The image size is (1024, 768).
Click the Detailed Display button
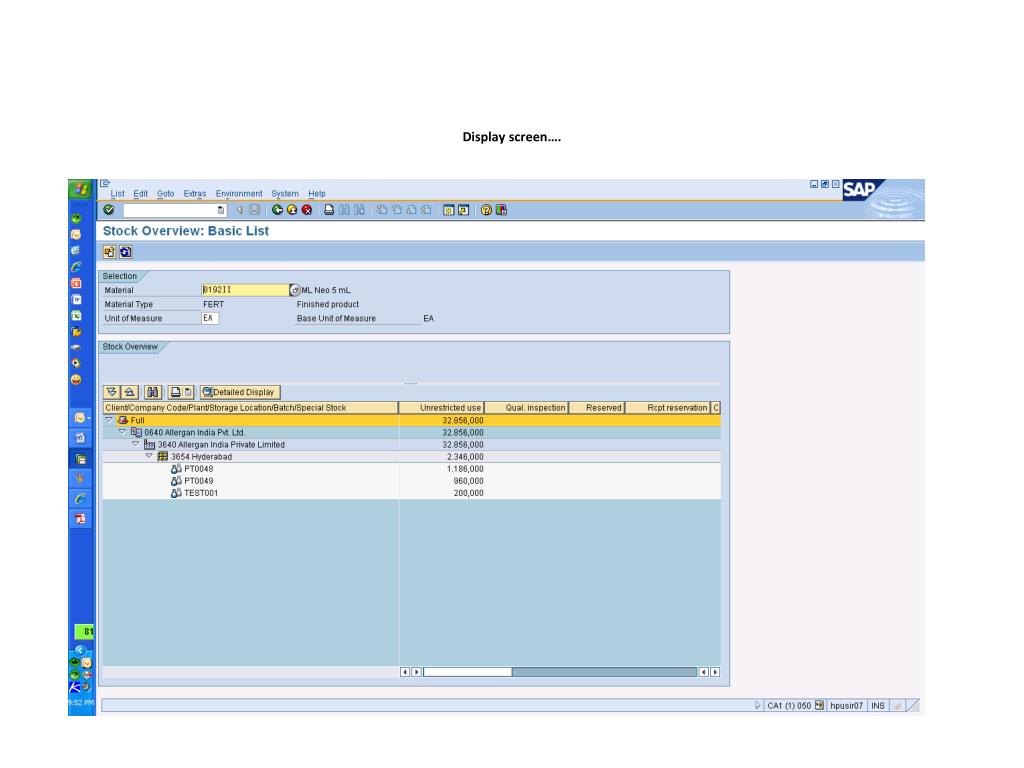(240, 392)
